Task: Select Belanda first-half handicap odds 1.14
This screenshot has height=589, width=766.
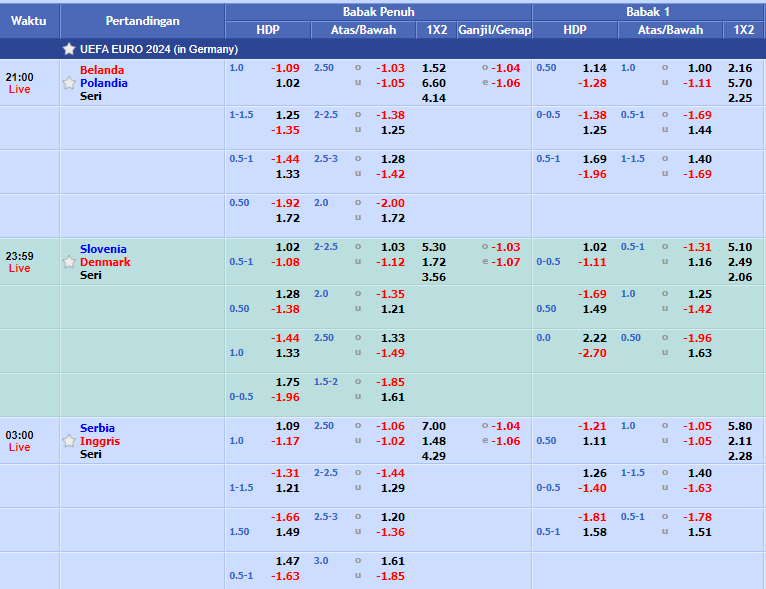Action: 595,68
